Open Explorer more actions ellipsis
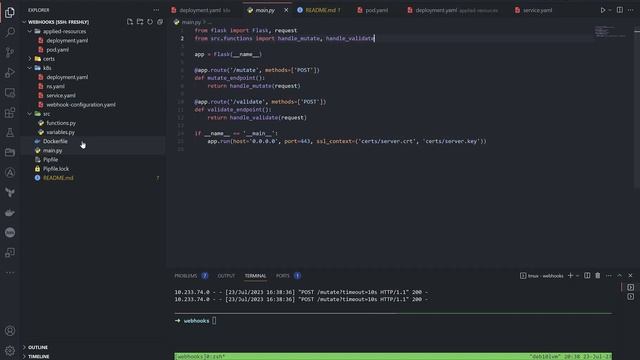The width and height of the screenshot is (640, 360). coord(156,10)
